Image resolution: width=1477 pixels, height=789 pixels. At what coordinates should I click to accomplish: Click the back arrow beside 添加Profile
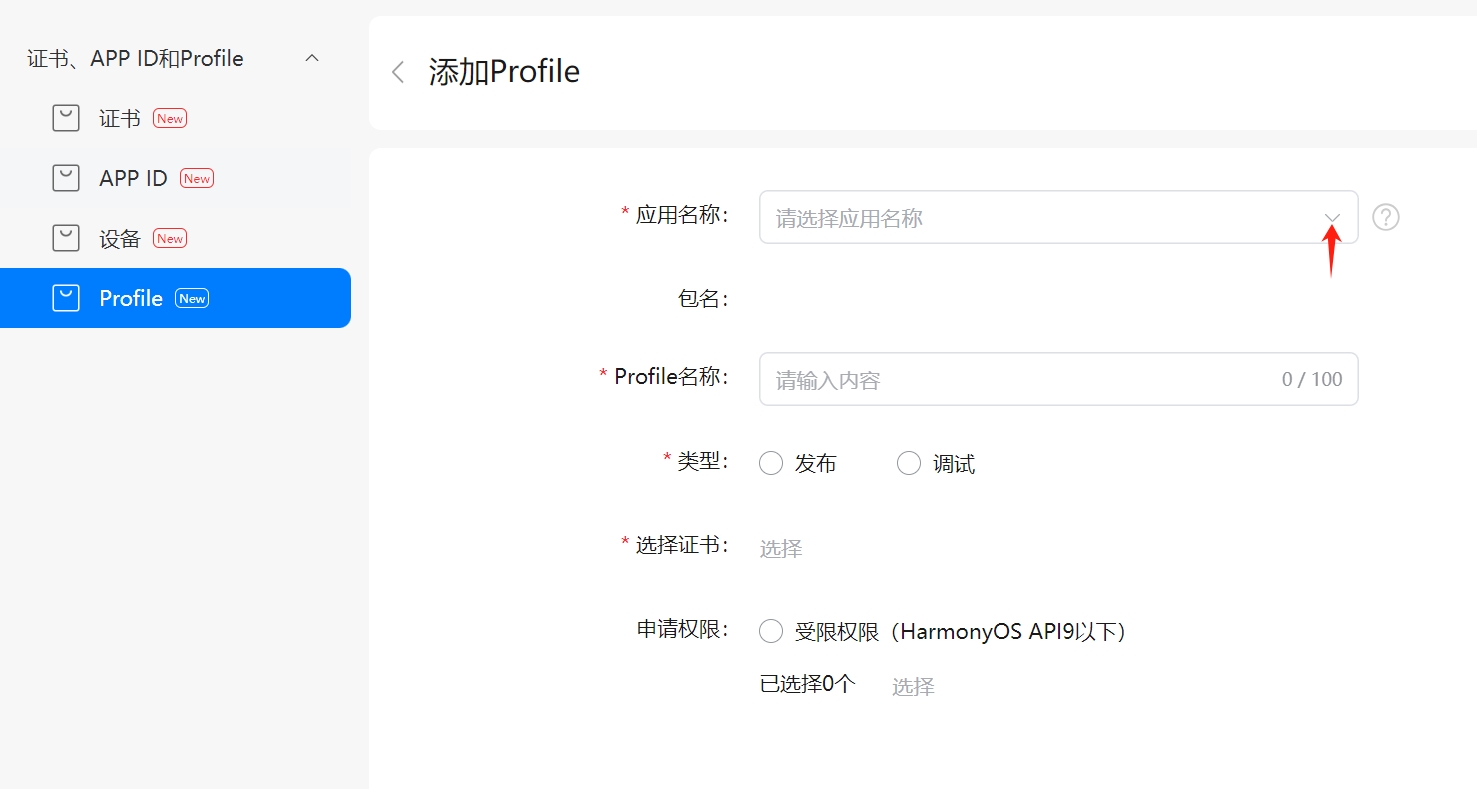click(x=398, y=72)
